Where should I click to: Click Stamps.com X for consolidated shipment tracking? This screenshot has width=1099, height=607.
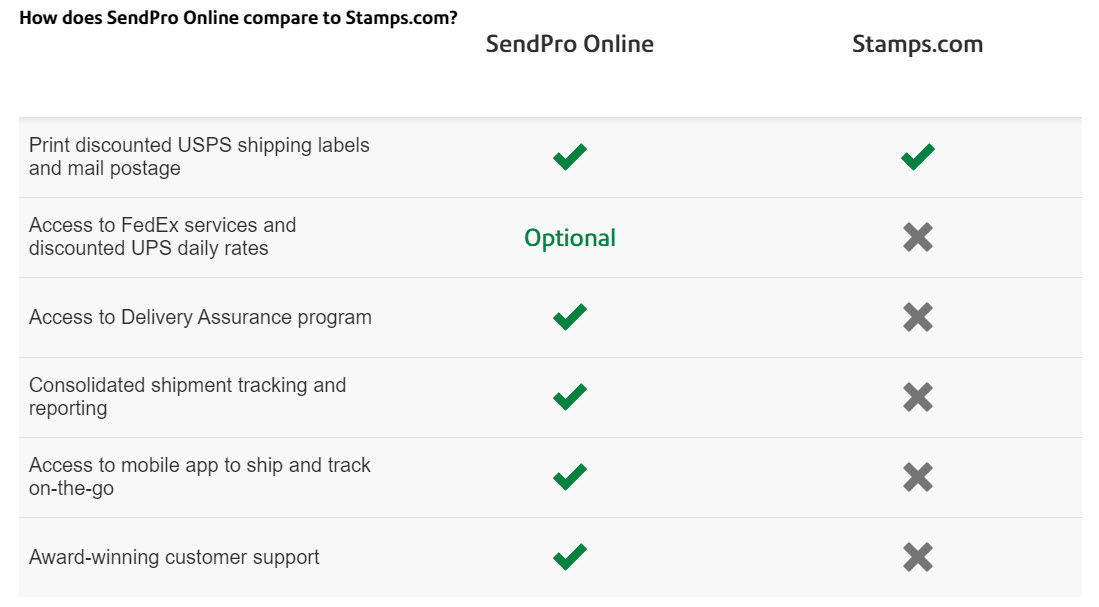917,397
